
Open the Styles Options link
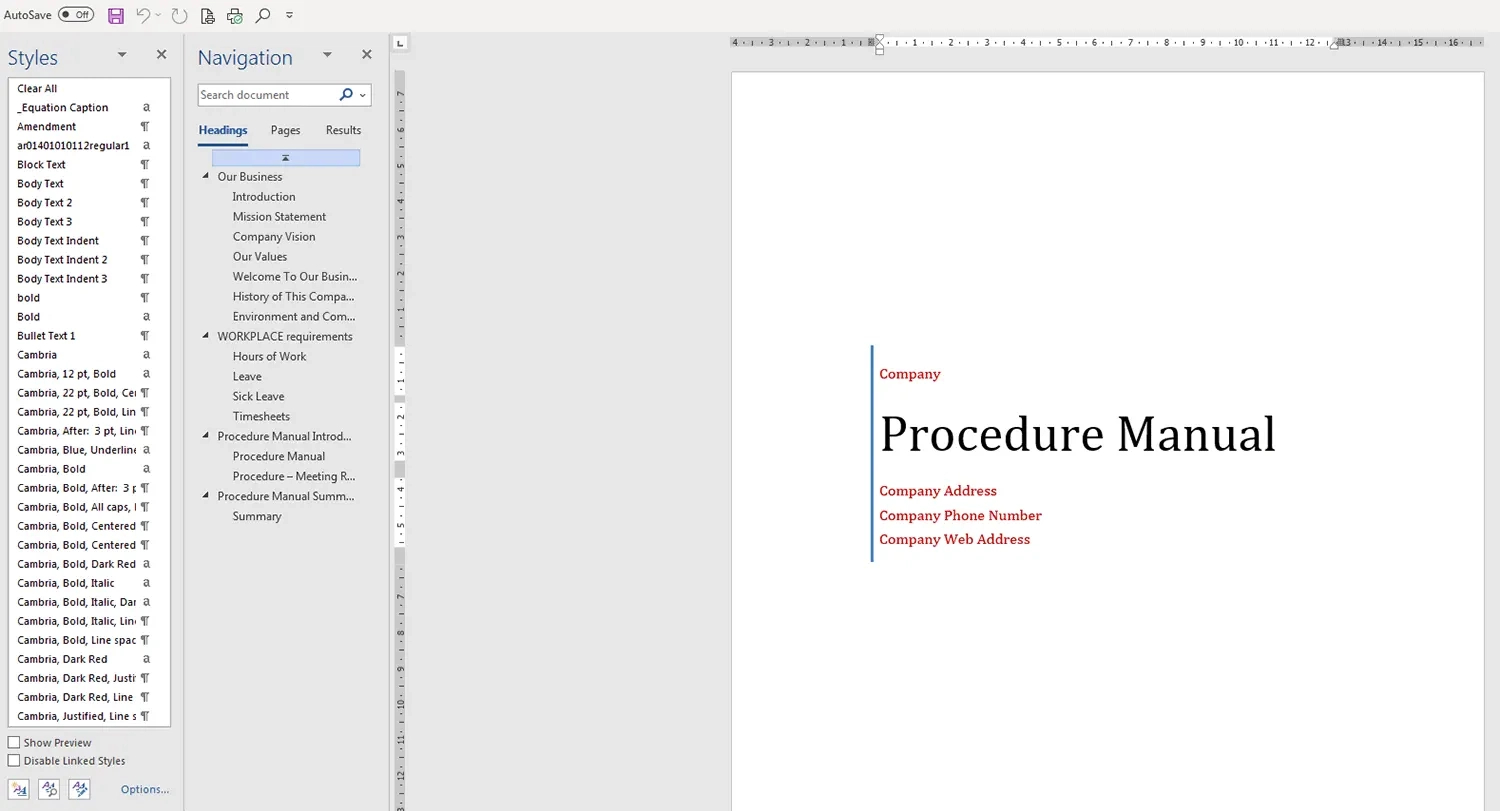pyautogui.click(x=145, y=790)
